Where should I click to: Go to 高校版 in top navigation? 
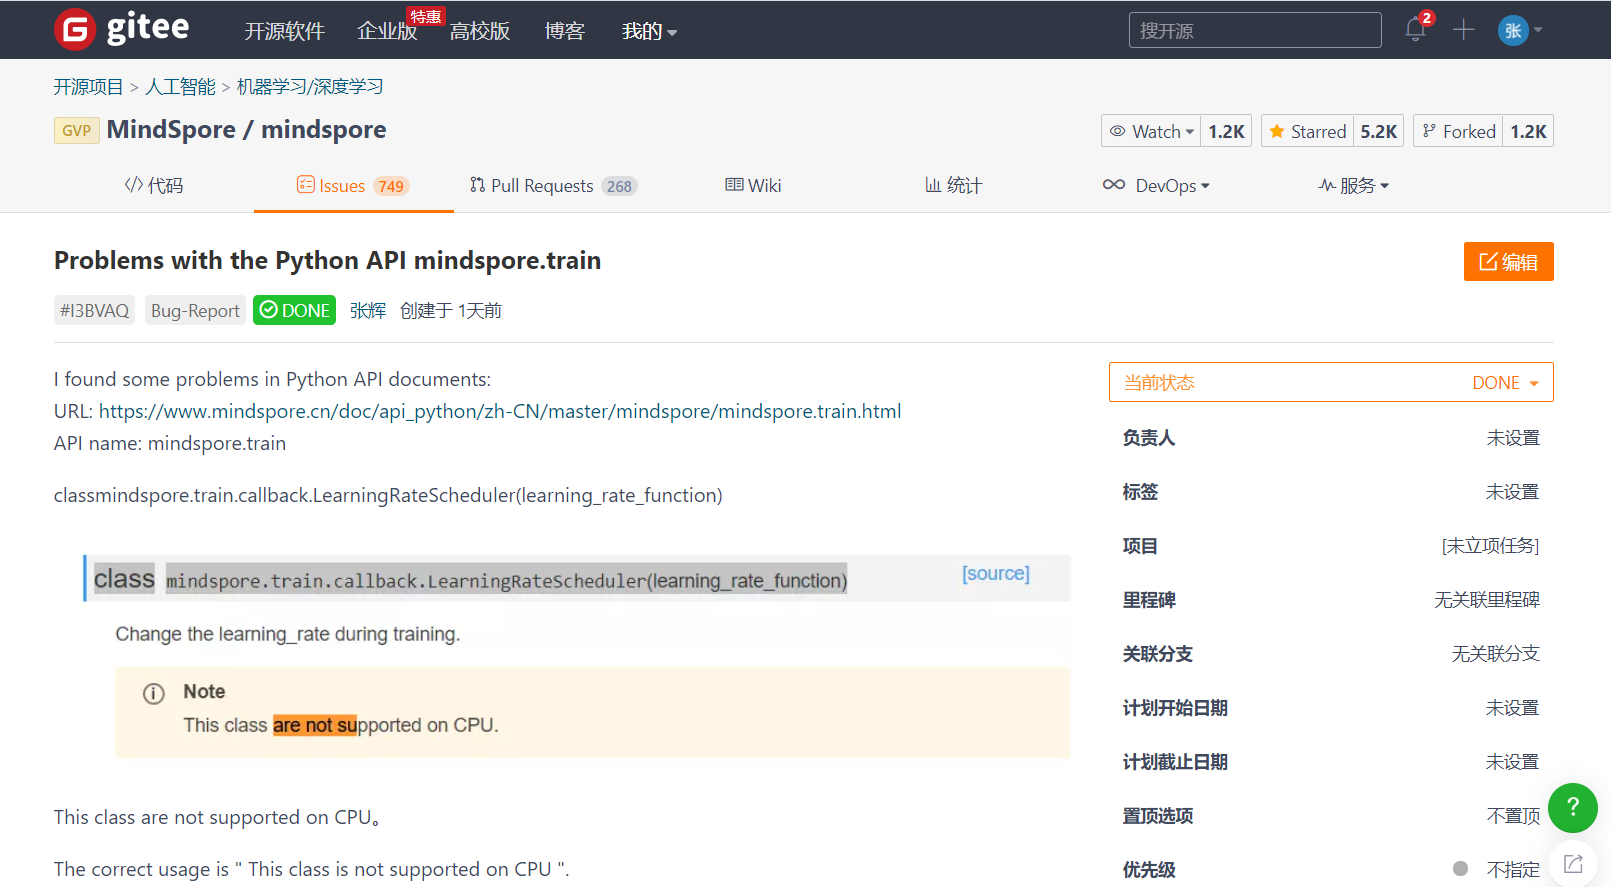click(x=480, y=31)
